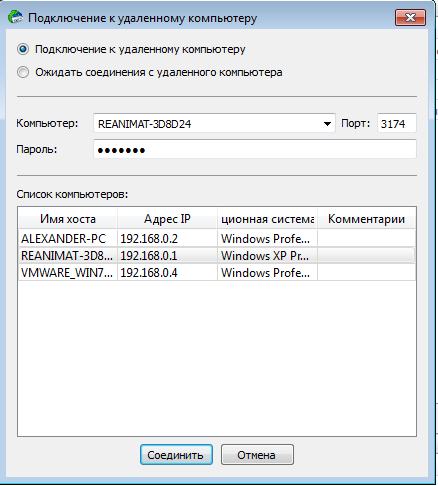Click the 'Windows XP Pr...' cell
Viewport: 438px width, 486px height.
(x=267, y=256)
